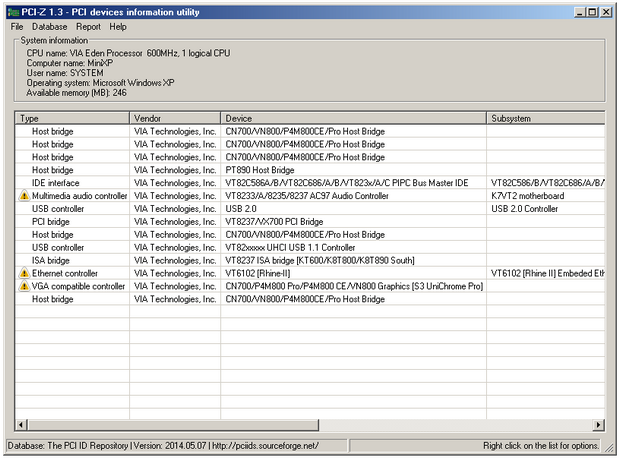Select the IDE interface row
The image size is (620, 458).
click(310, 183)
